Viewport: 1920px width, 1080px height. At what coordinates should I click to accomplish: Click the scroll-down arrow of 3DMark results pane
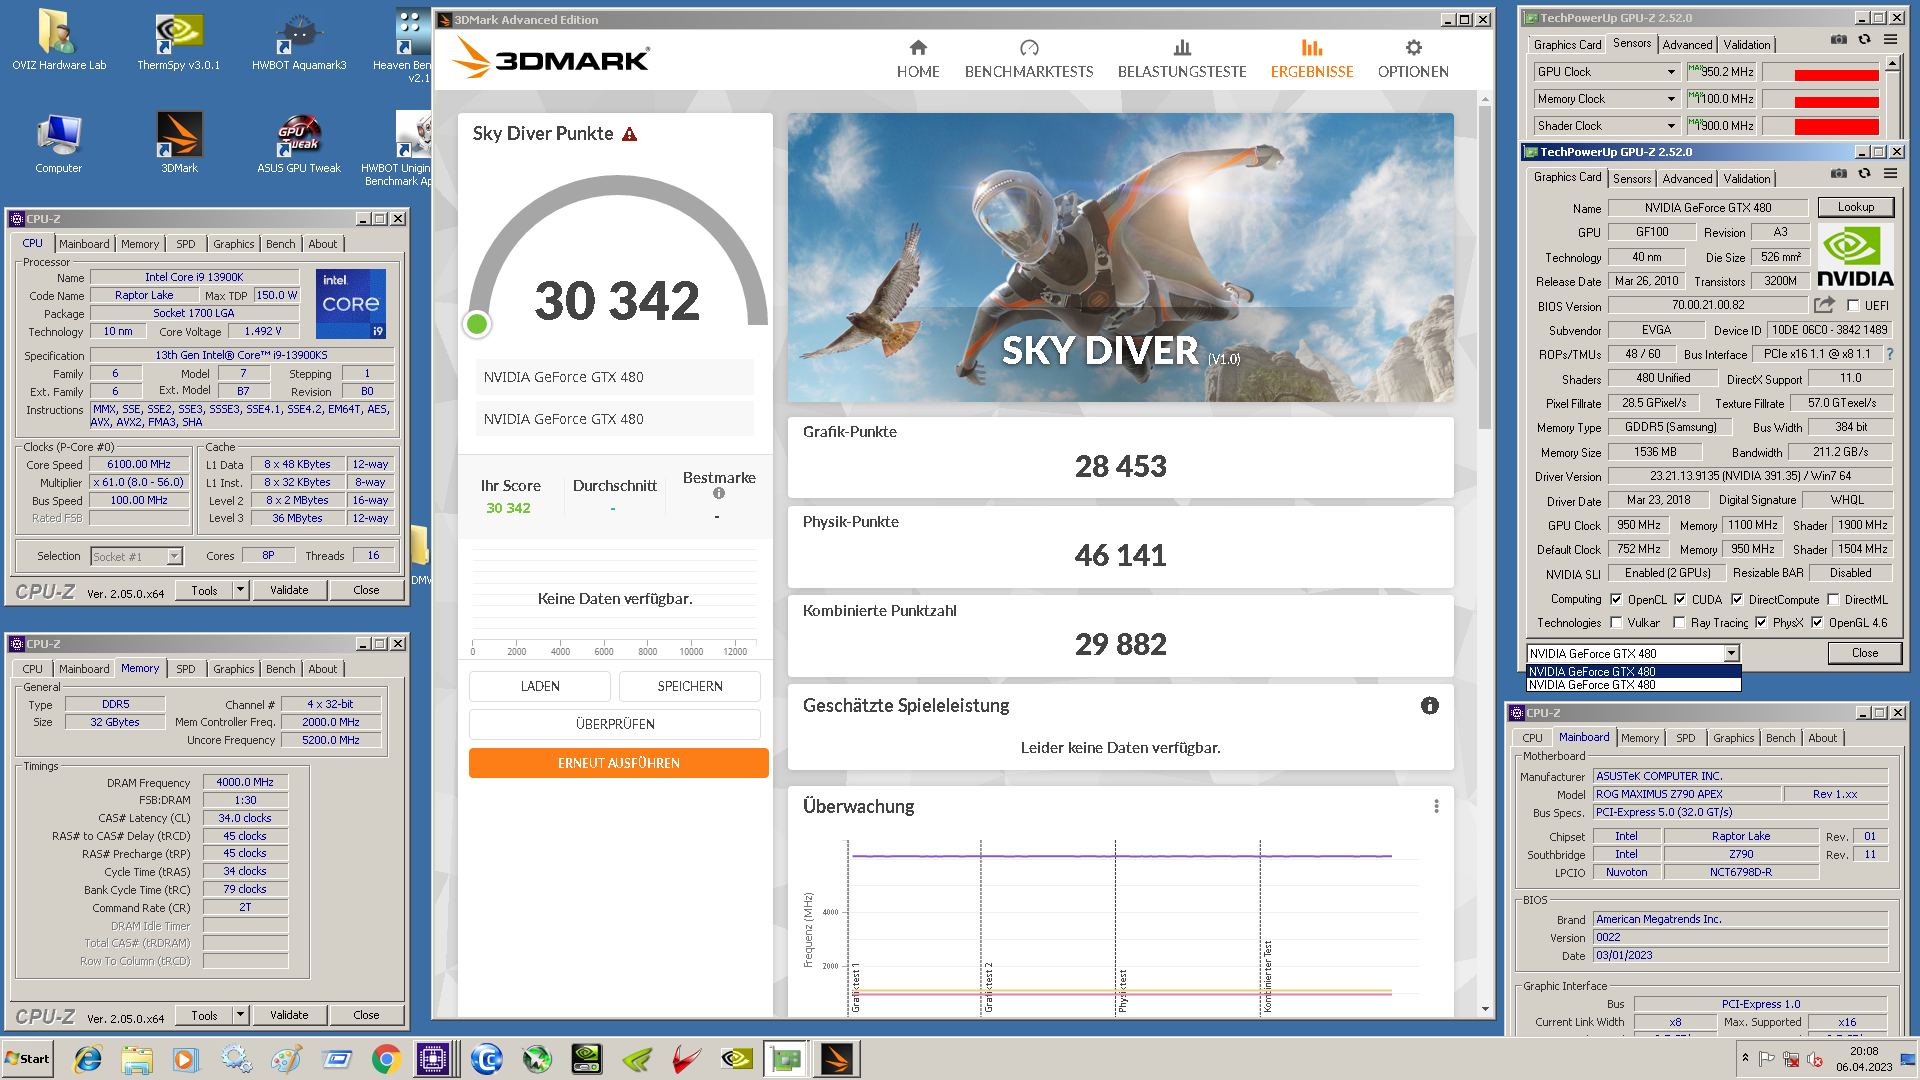tap(1485, 1009)
